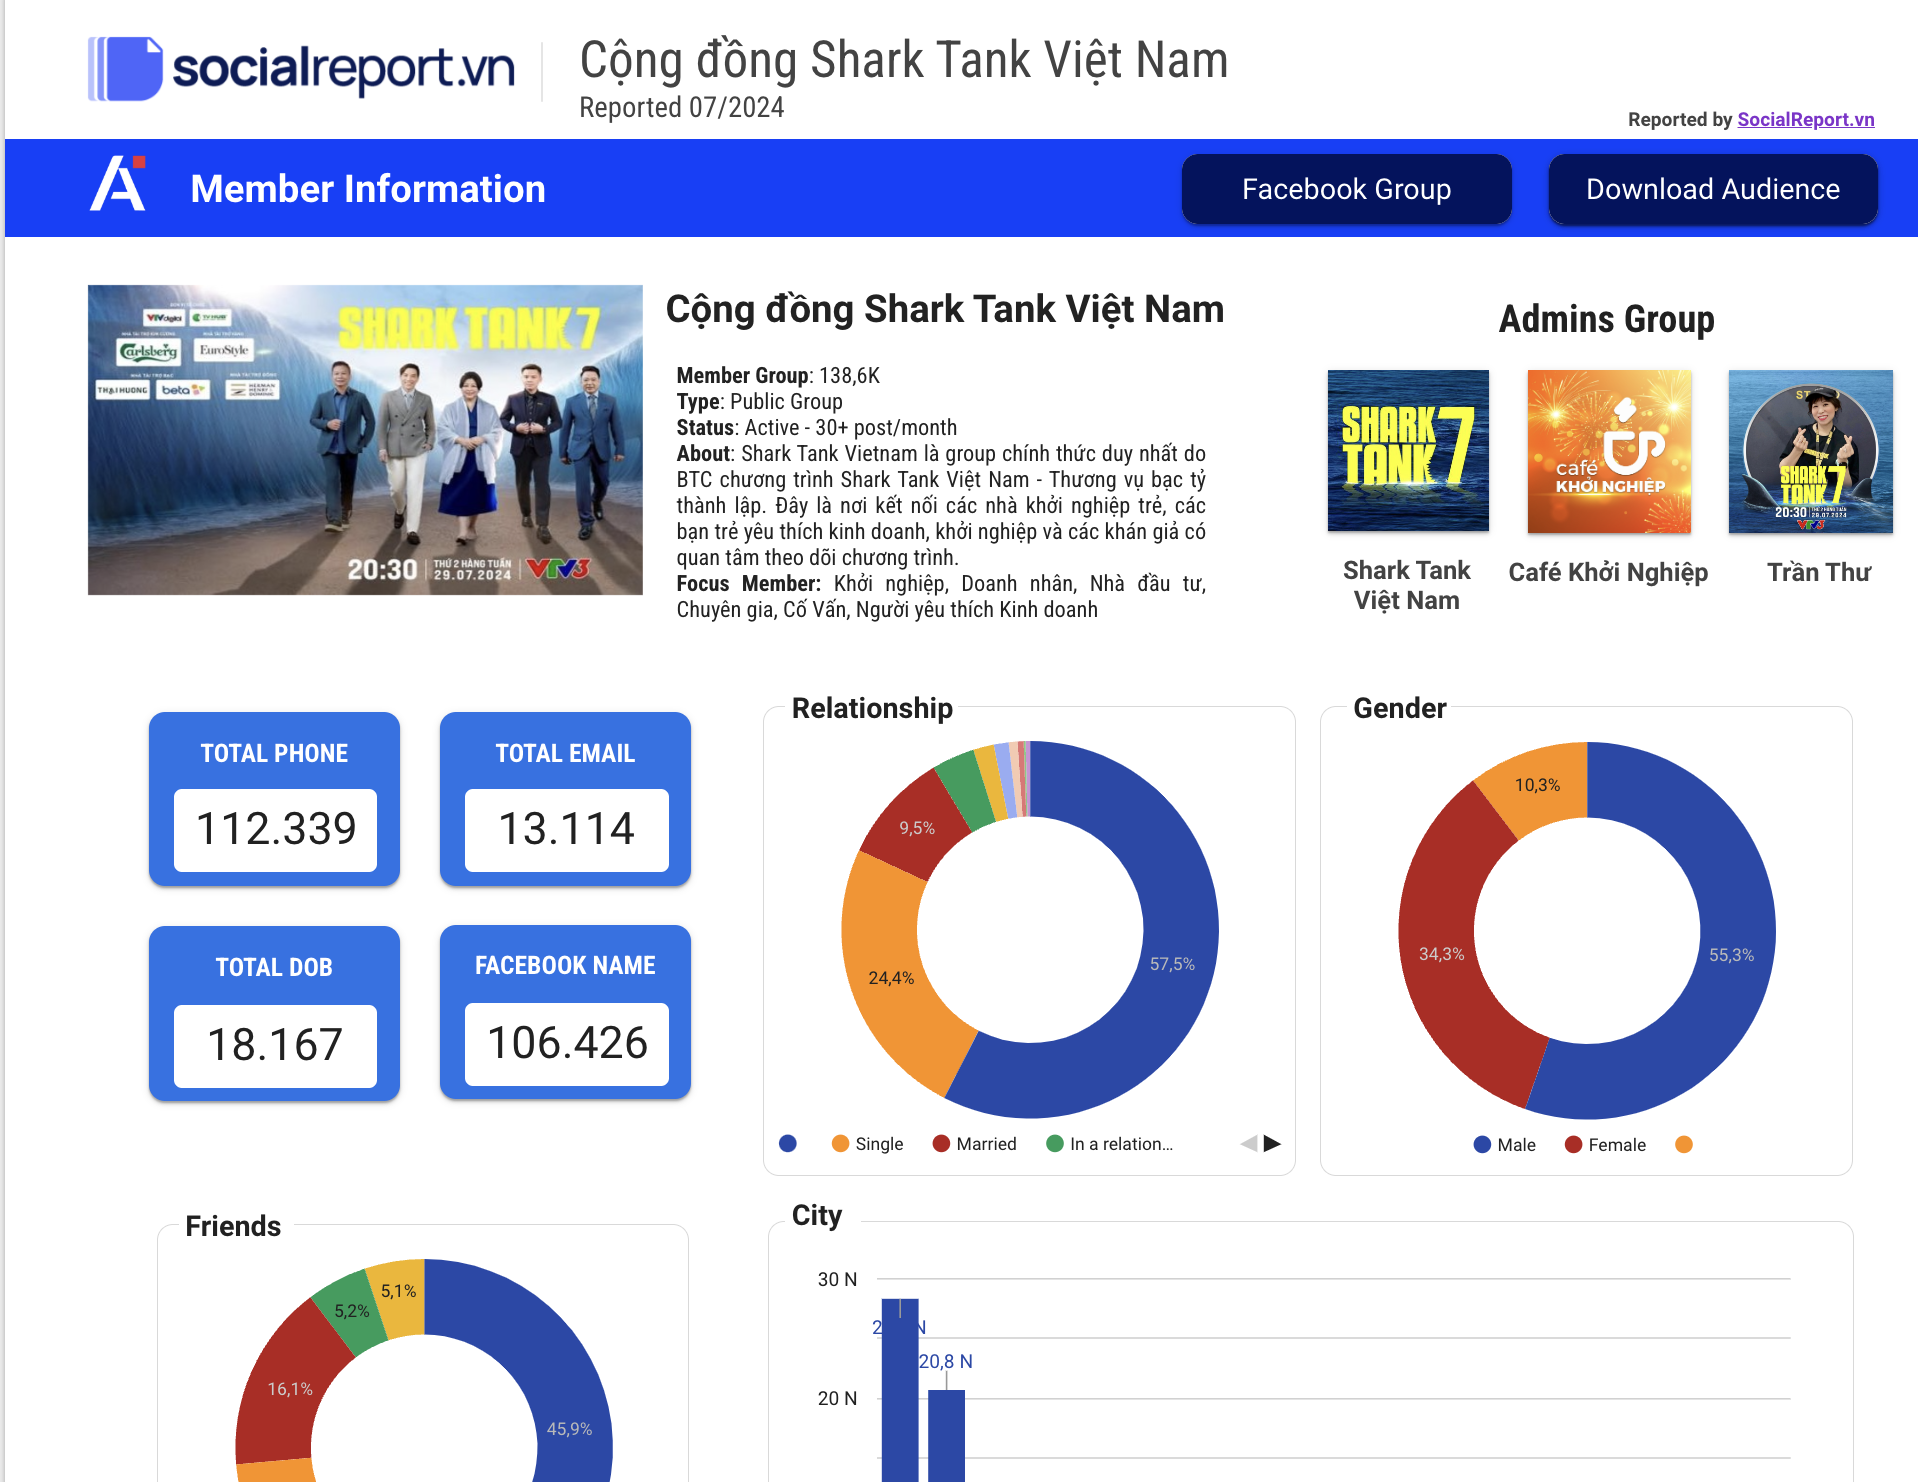The height and width of the screenshot is (1482, 1918).
Task: Click the Gender chart title
Action: pos(1400,708)
